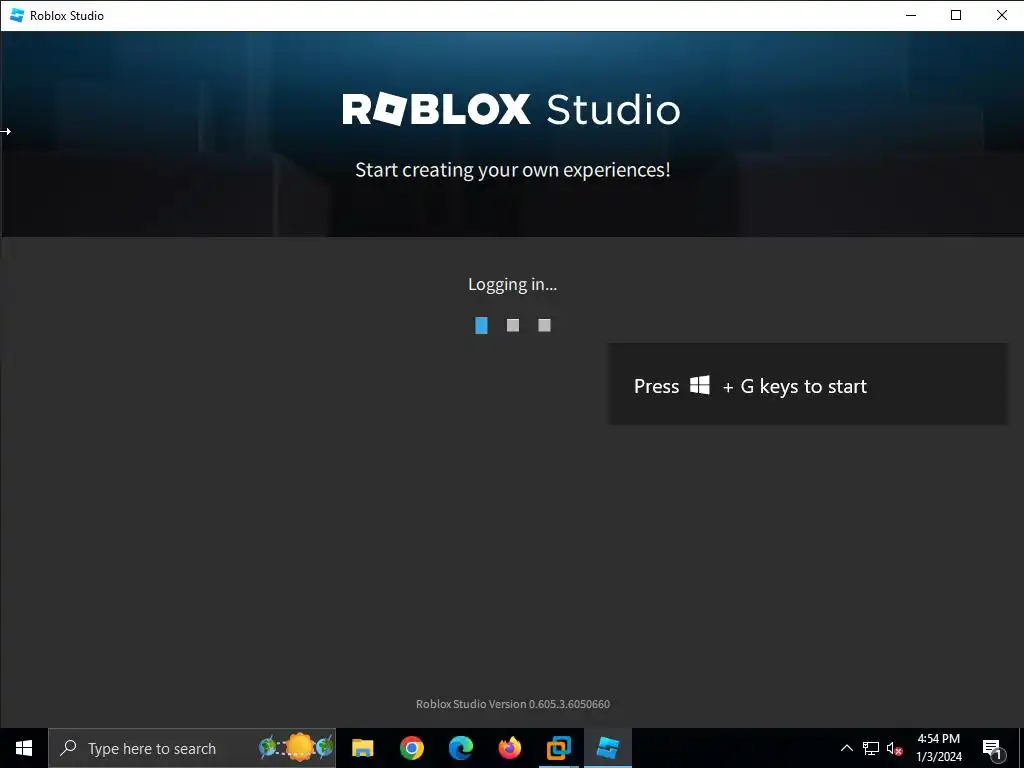
Task: Click the Start creating your own experiences text
Action: (x=513, y=170)
